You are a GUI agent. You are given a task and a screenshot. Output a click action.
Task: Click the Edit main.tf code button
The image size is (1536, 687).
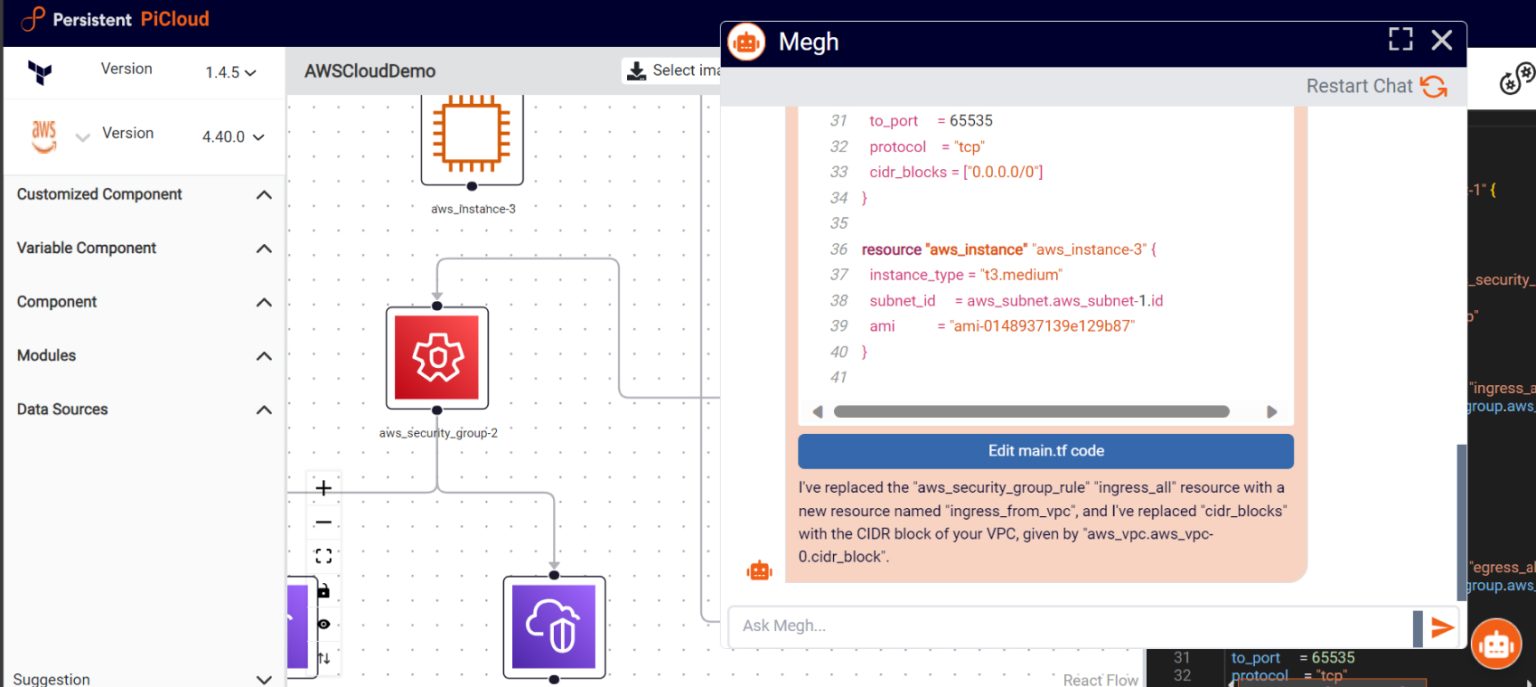(x=1044, y=450)
